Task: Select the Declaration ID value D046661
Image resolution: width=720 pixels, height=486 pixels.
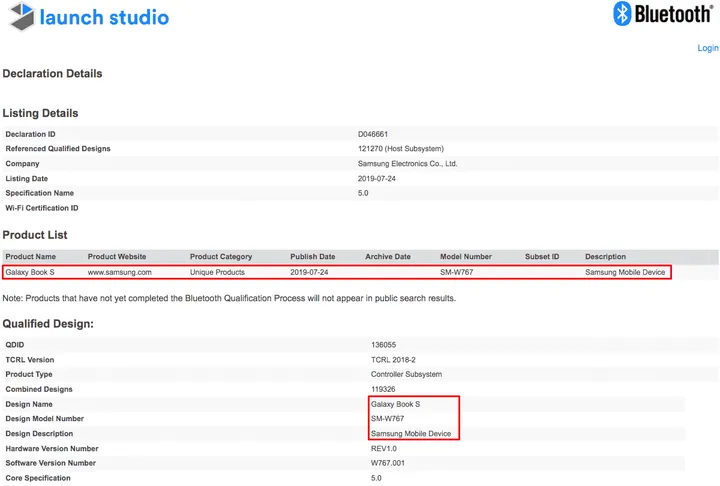Action: point(374,134)
